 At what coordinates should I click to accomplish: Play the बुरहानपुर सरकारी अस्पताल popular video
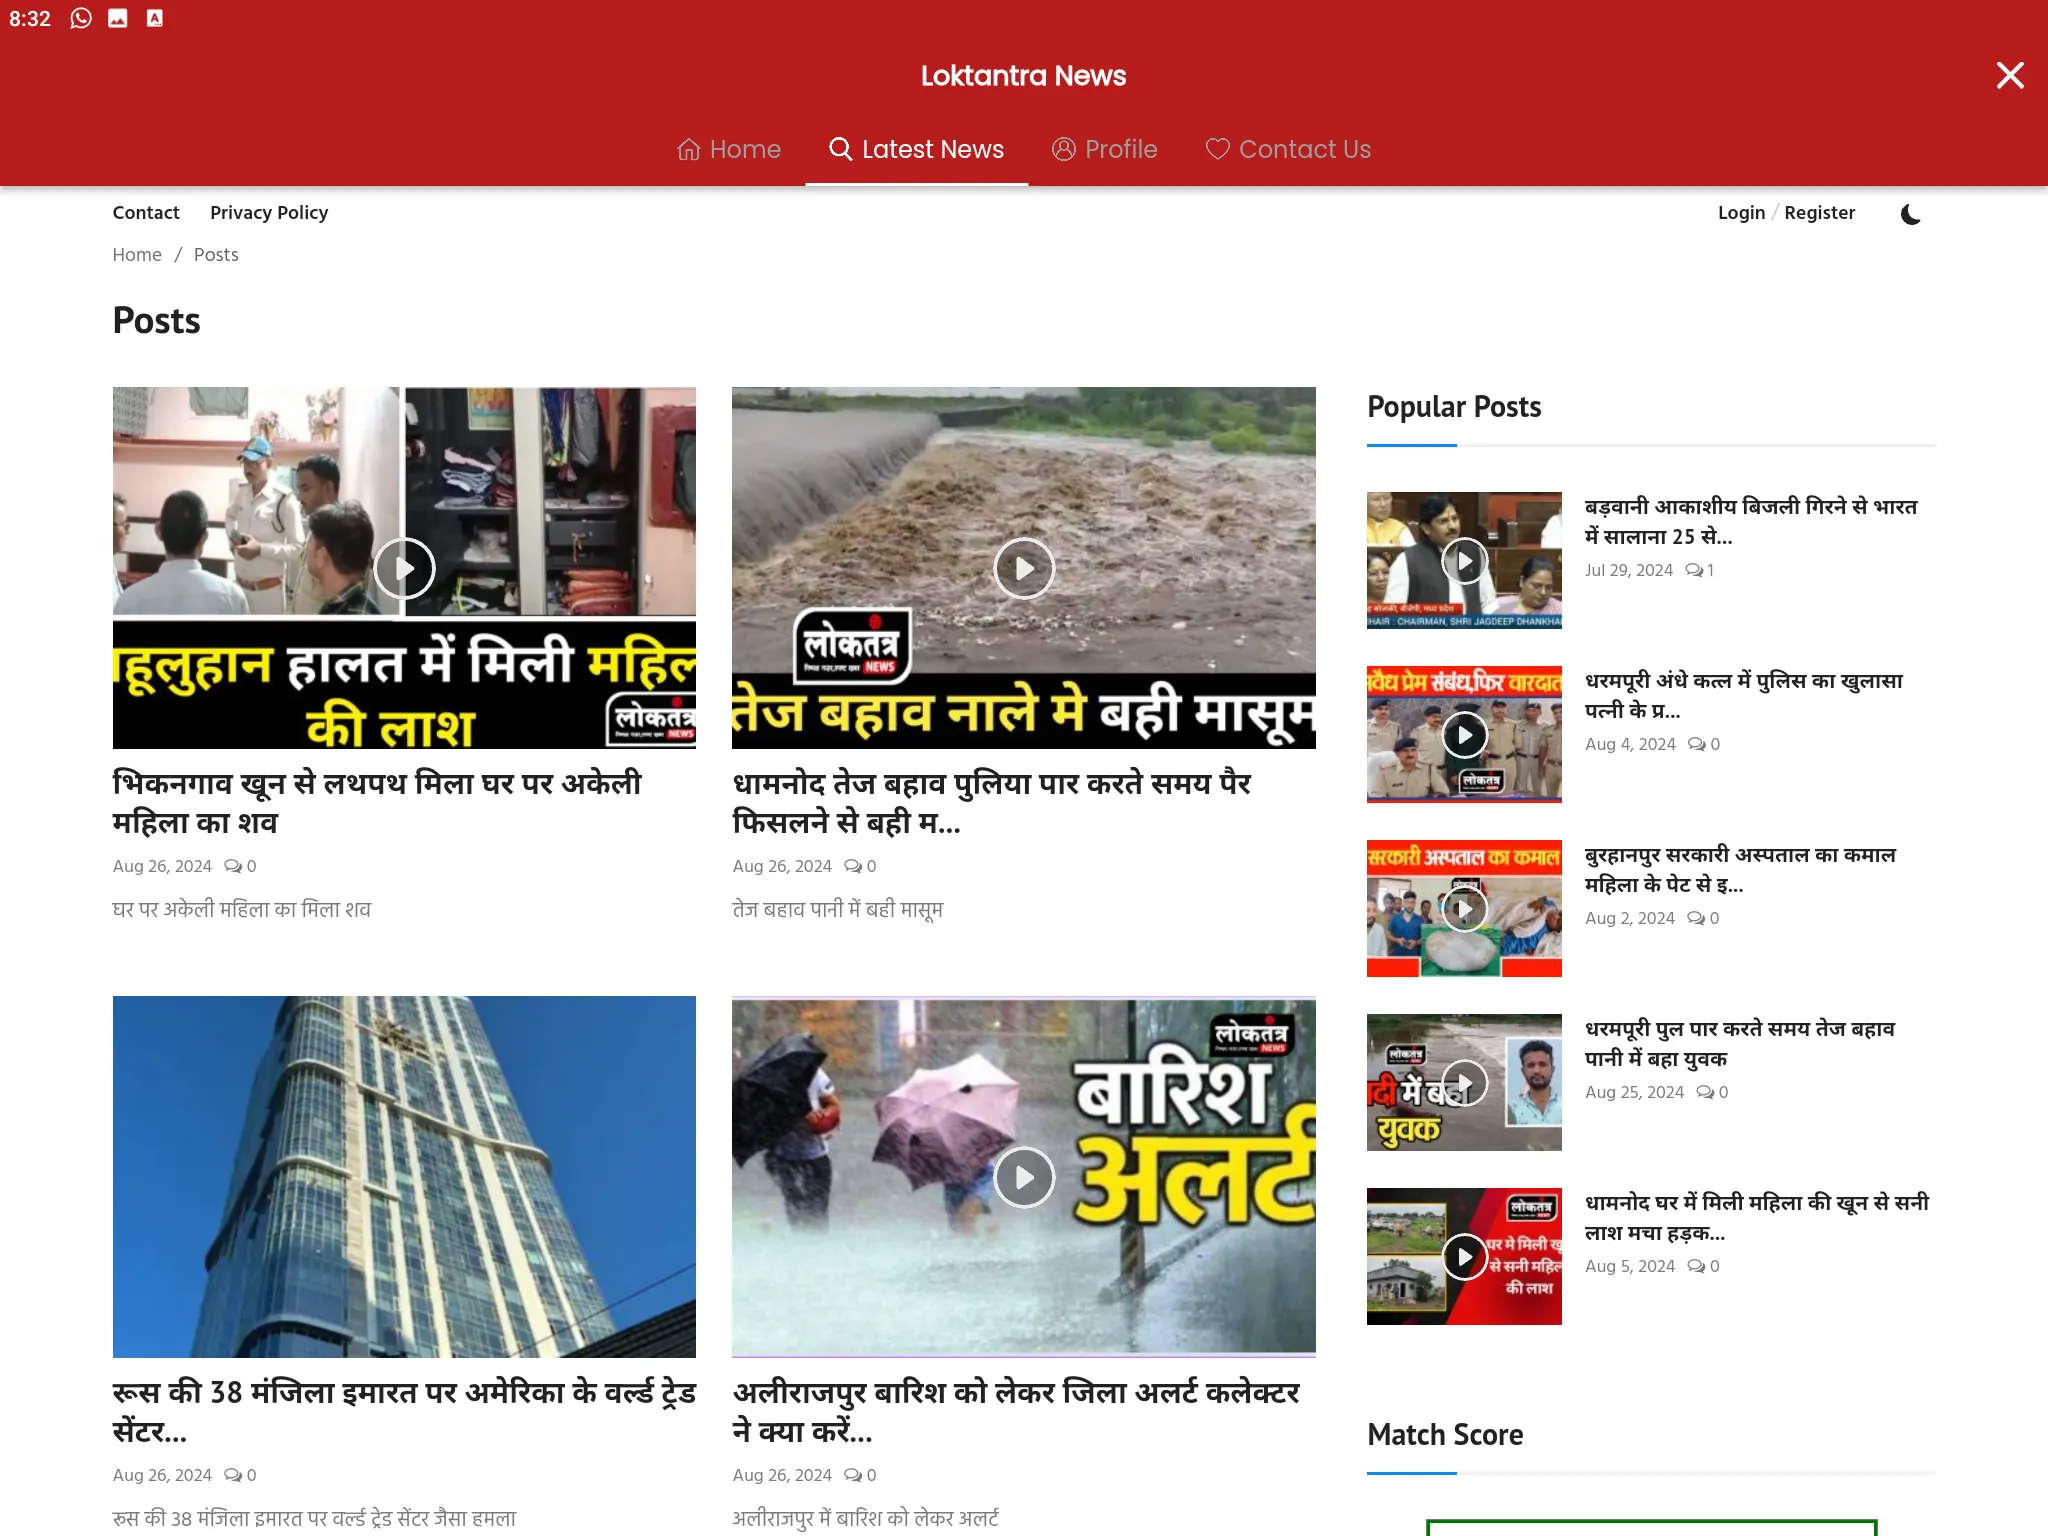1464,909
